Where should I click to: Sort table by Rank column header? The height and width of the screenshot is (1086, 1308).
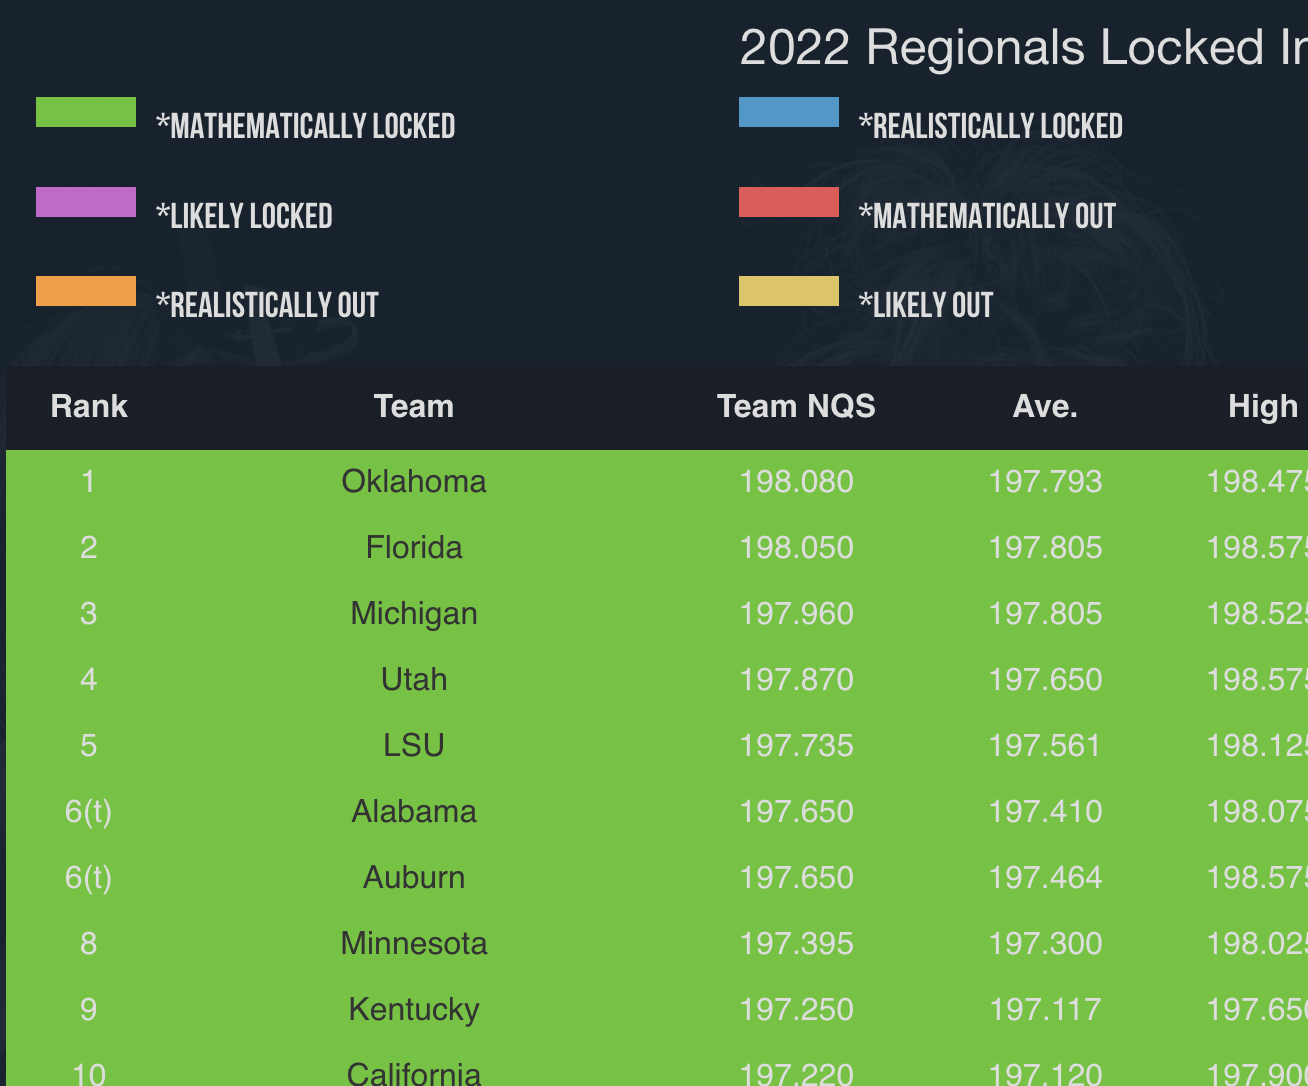pyautogui.click(x=89, y=406)
